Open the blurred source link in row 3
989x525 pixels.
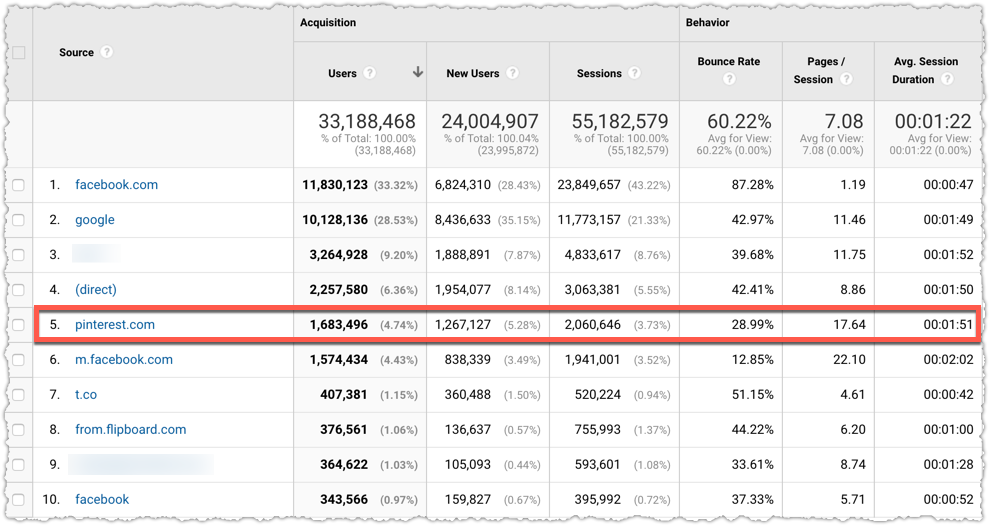click(97, 254)
